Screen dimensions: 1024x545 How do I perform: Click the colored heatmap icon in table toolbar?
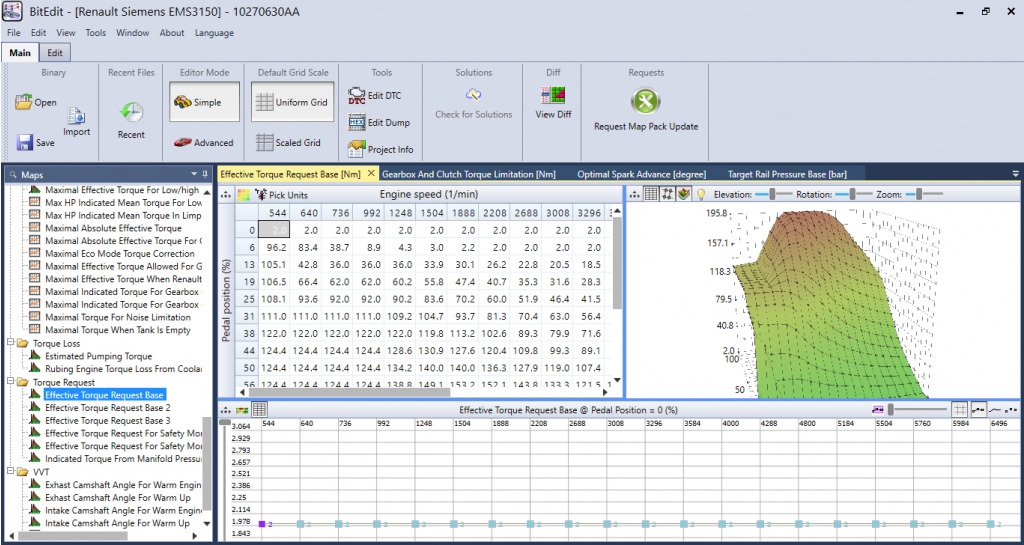[244, 195]
